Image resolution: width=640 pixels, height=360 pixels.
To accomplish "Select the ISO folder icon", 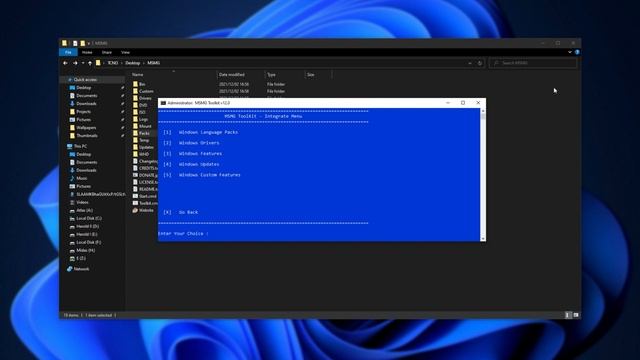I will point(135,112).
